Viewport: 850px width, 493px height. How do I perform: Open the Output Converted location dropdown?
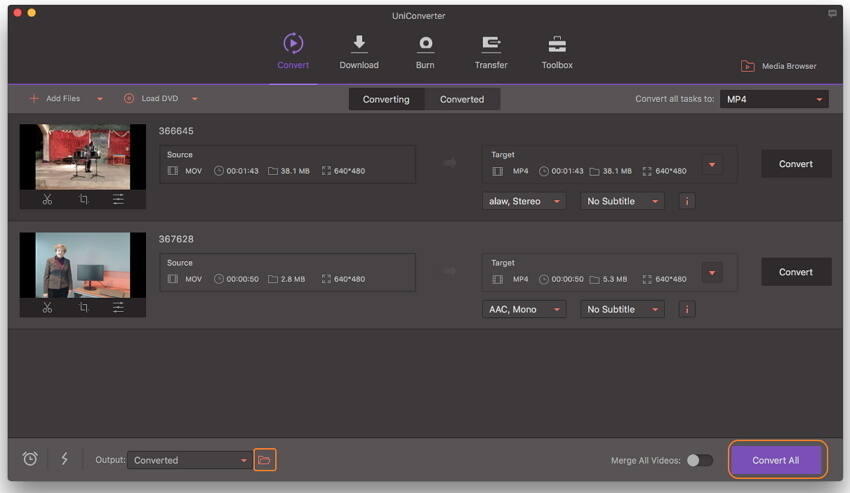click(x=189, y=460)
